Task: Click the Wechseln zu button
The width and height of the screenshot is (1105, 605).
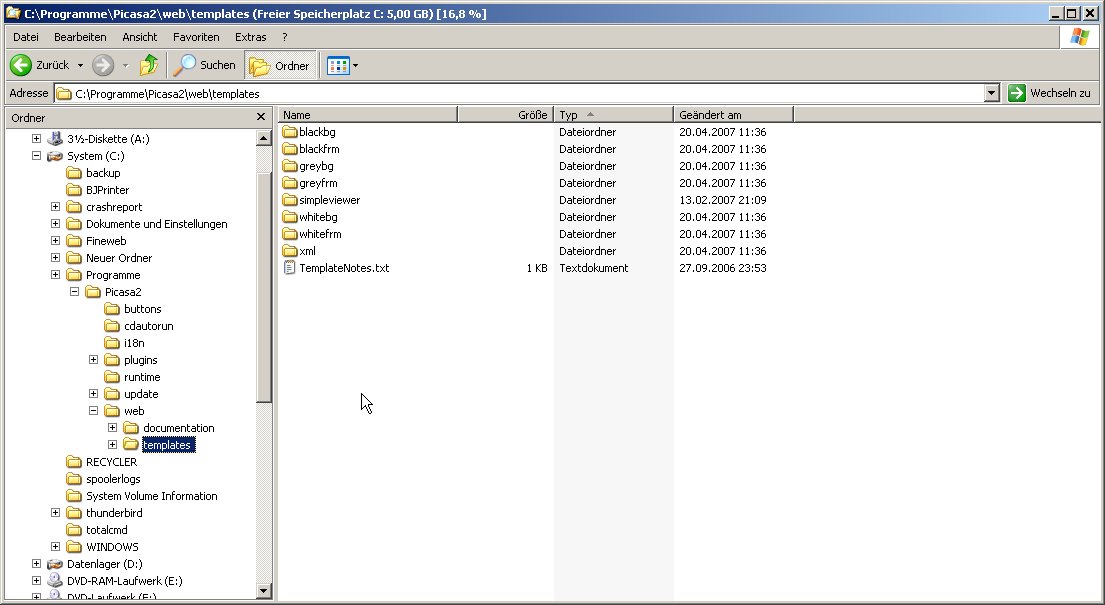Action: 1048,93
